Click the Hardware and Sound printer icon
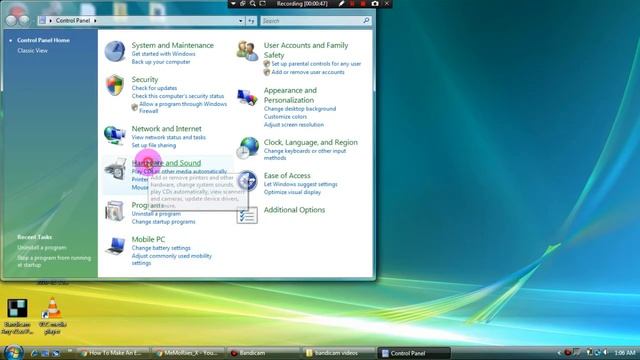The image size is (640, 360). click(x=116, y=169)
